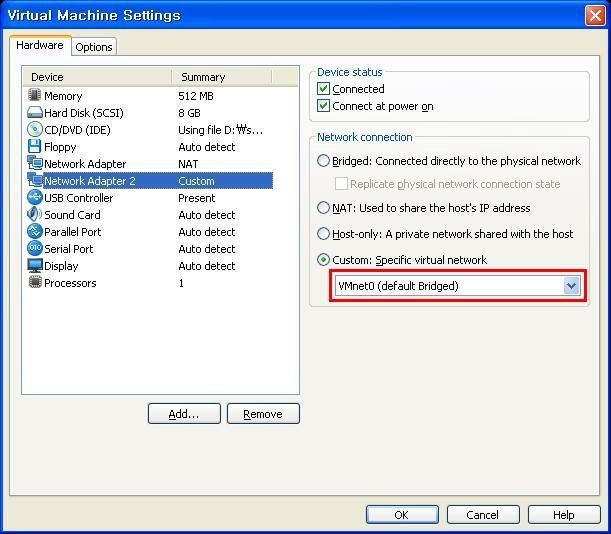Click the Cancel button
611x534 pixels.
click(483, 515)
